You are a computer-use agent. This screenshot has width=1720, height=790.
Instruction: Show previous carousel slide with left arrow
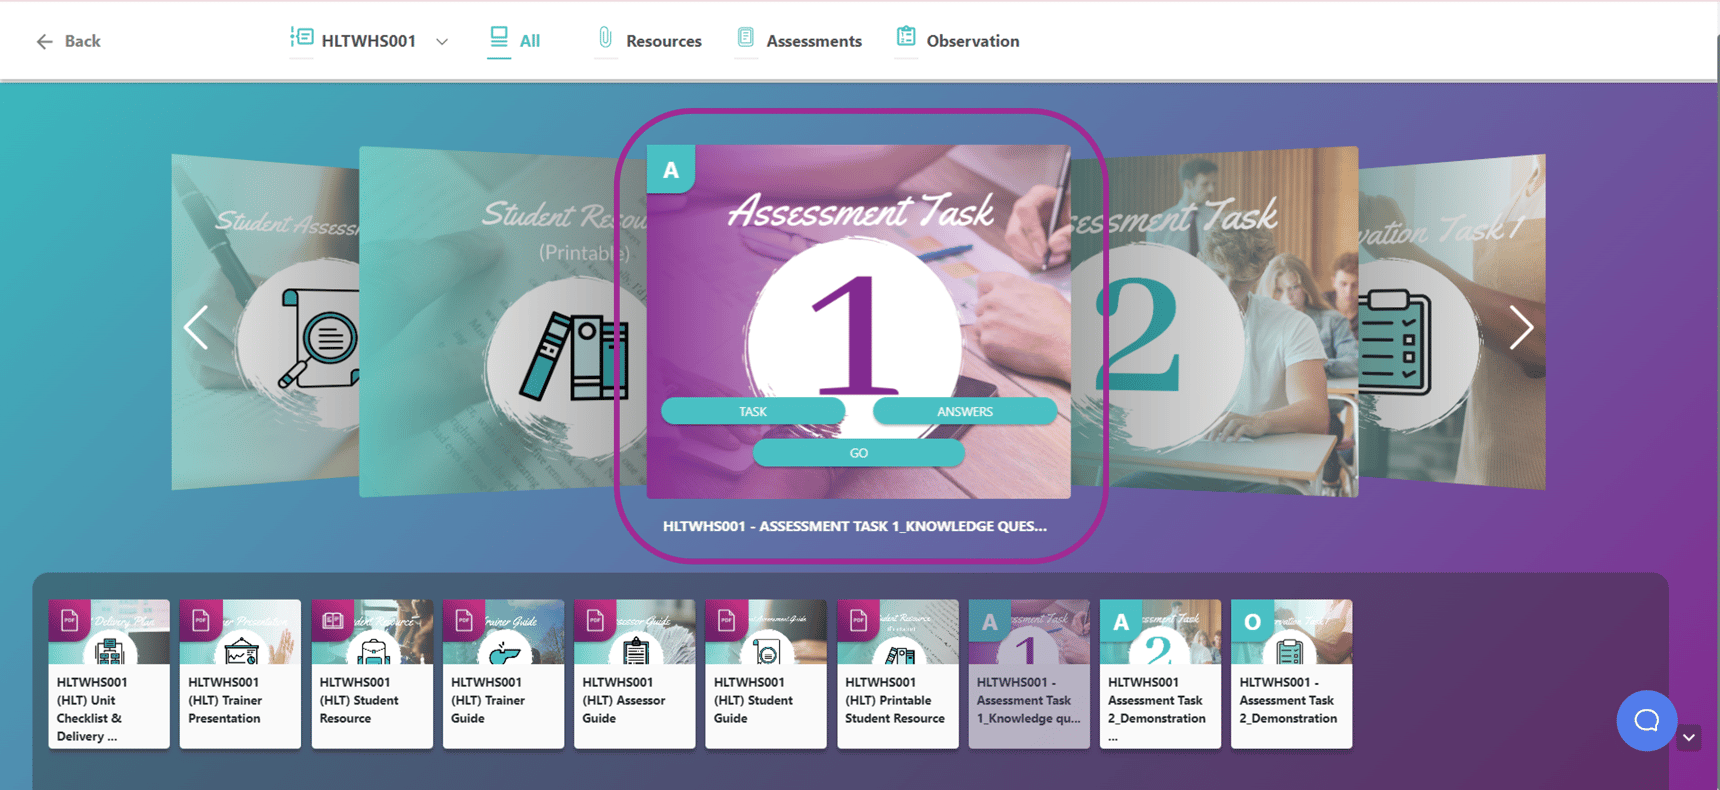coord(196,327)
